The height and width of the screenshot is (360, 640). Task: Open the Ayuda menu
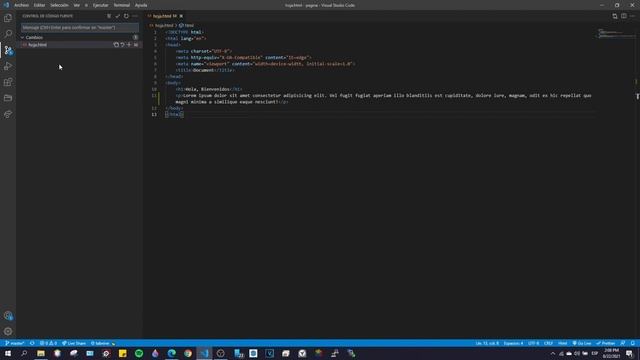click(141, 5)
